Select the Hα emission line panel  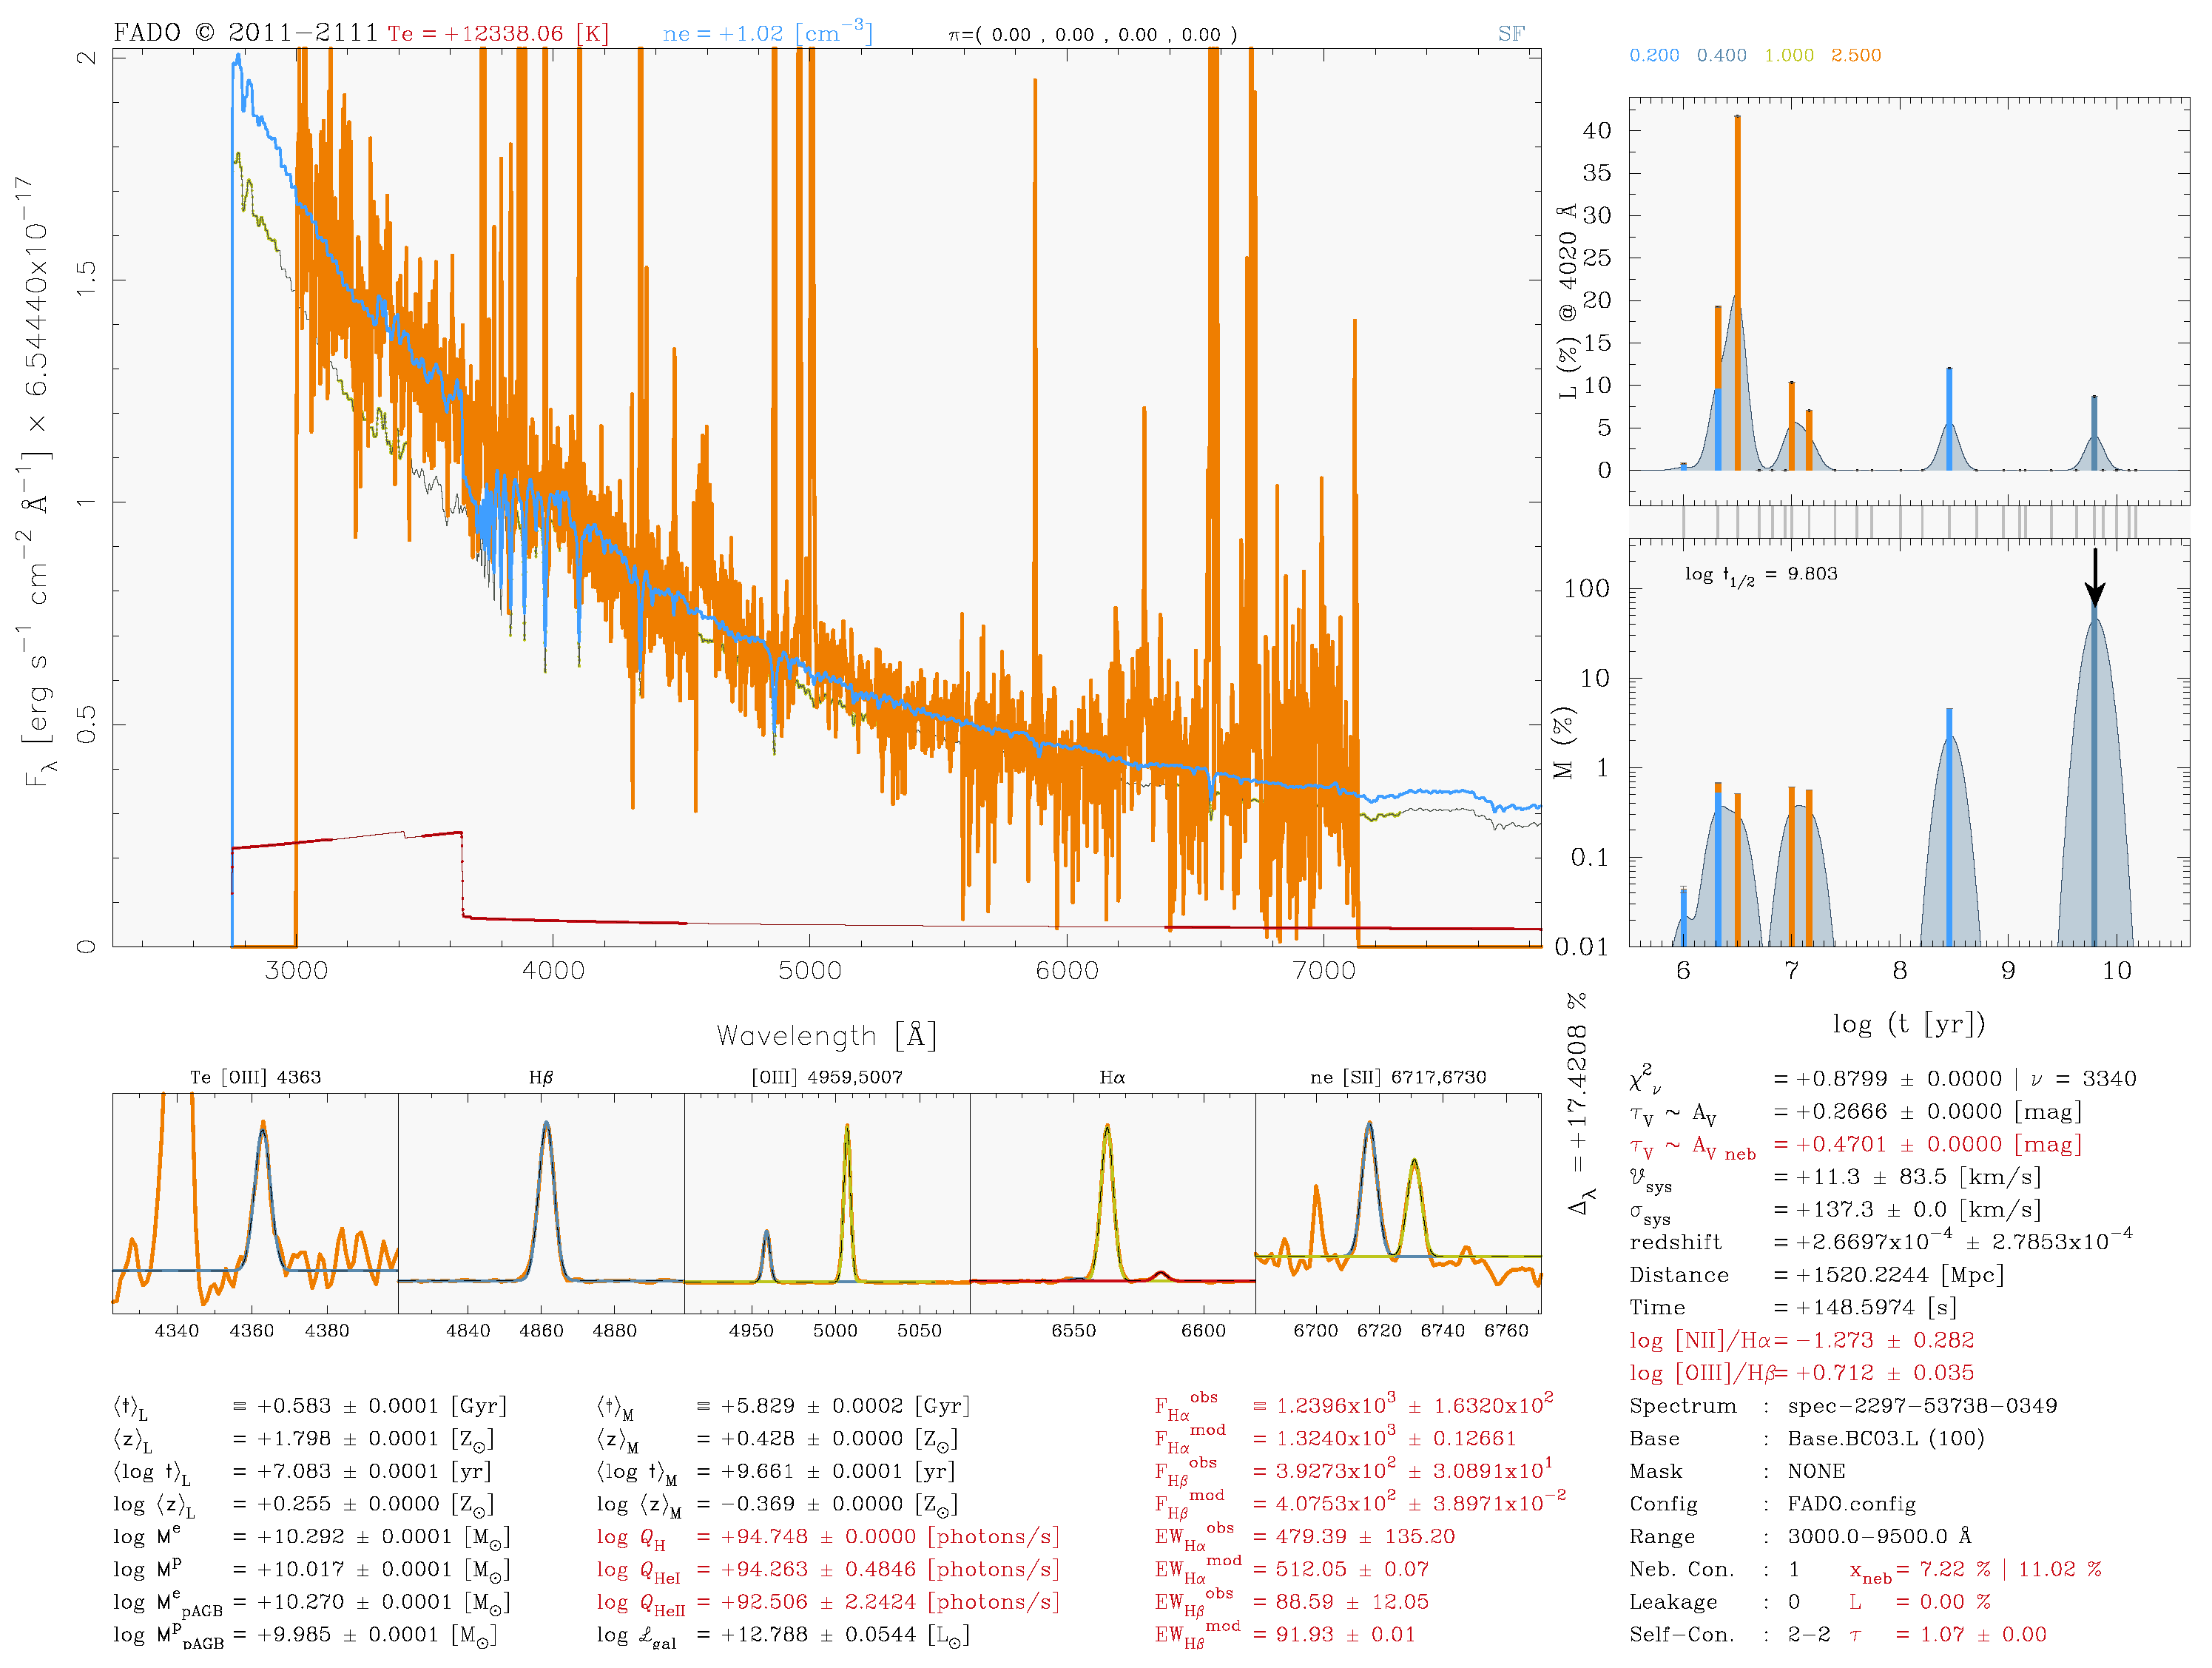[1112, 1202]
